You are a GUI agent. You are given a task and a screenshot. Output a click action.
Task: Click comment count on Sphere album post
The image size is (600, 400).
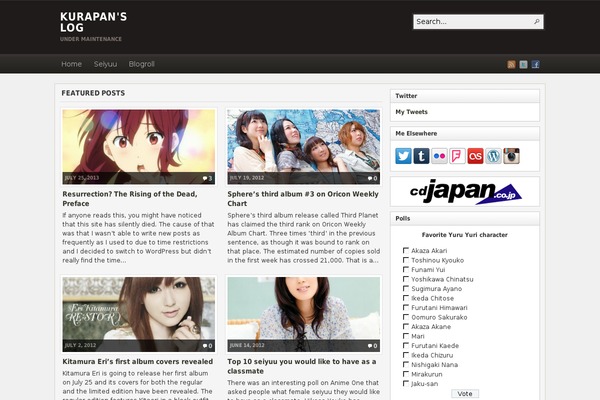tap(372, 178)
